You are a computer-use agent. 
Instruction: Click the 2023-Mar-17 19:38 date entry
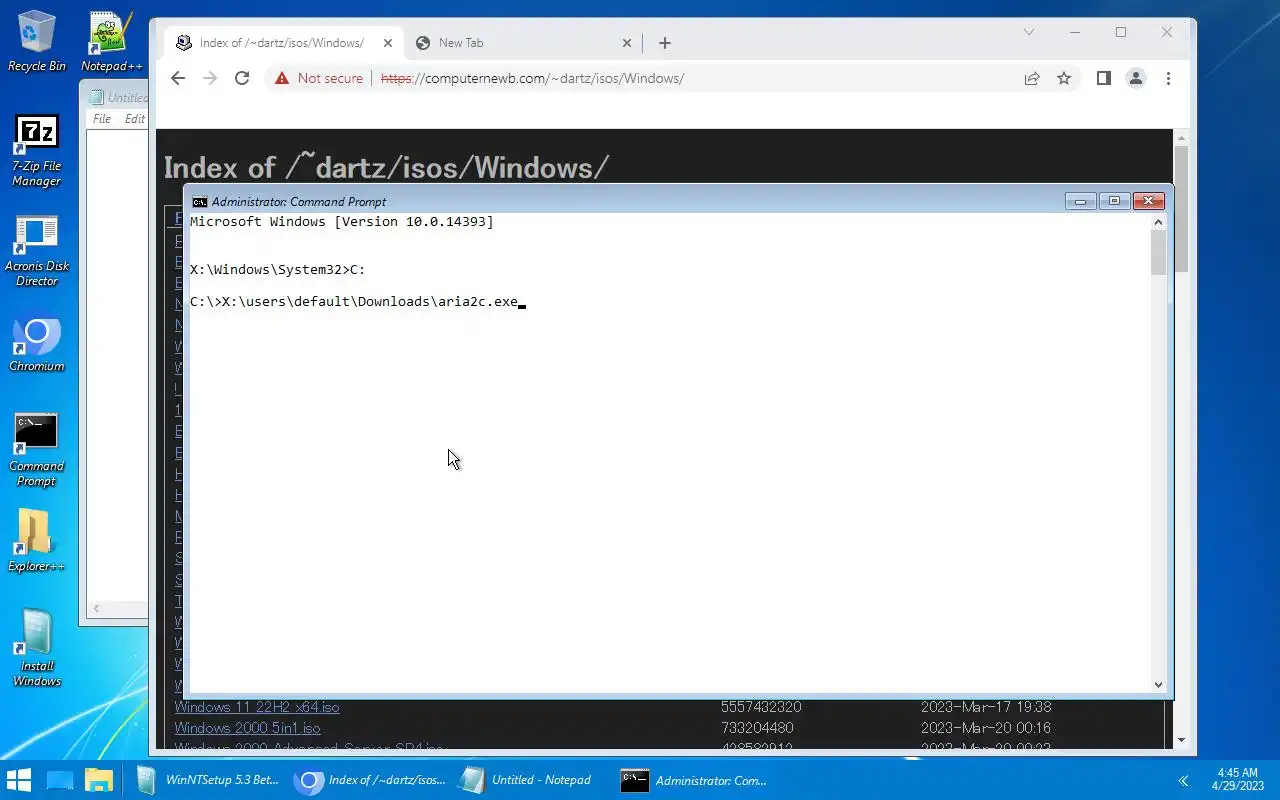point(985,707)
